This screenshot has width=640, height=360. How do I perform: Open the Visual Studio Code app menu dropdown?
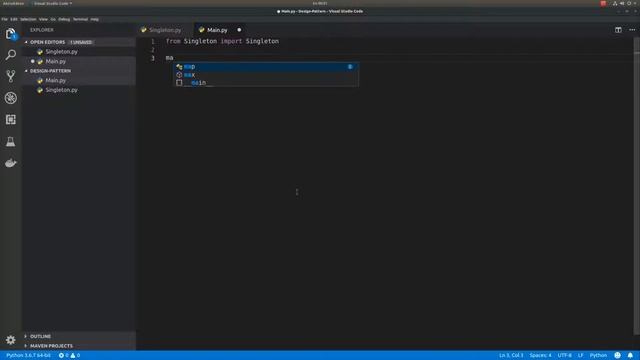53,3
